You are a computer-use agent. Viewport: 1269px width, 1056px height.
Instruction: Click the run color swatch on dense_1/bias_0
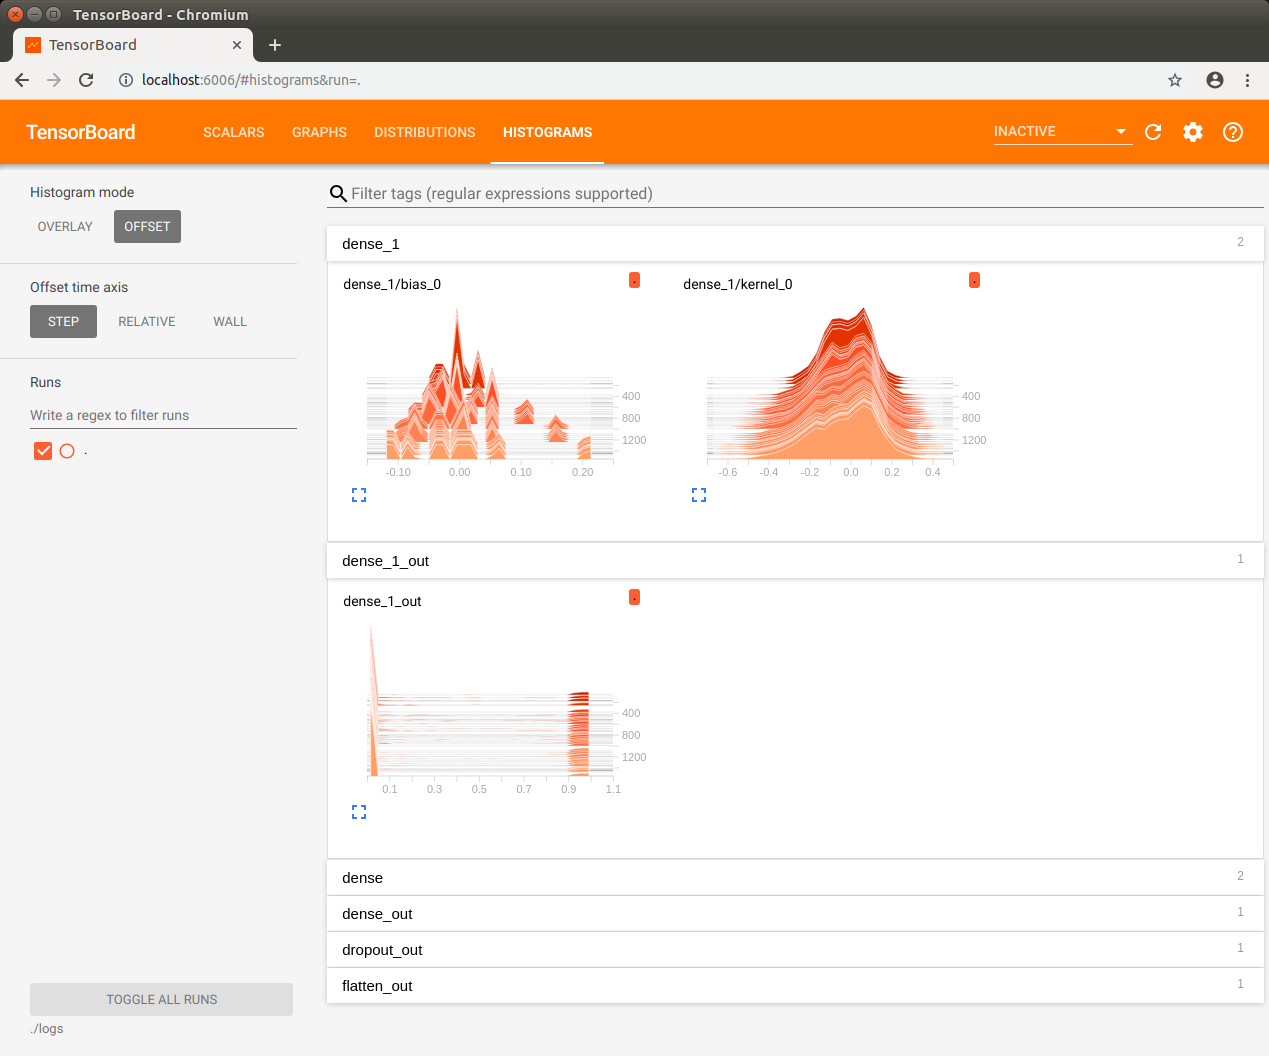(634, 281)
